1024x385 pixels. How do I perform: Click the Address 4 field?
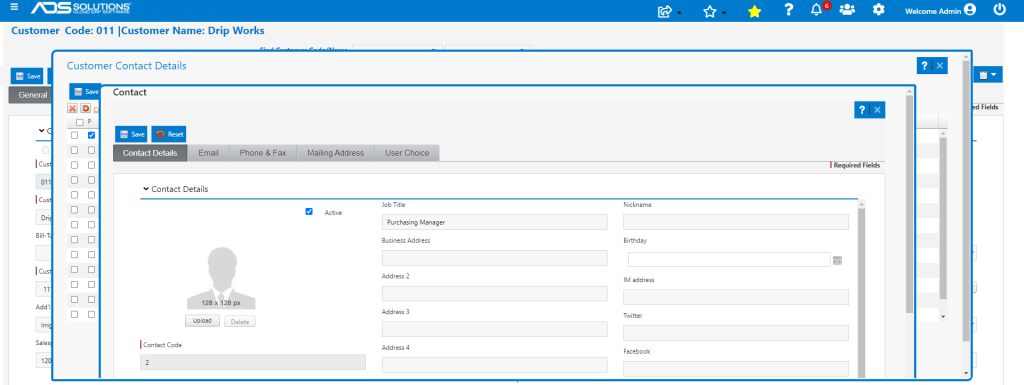pos(494,365)
